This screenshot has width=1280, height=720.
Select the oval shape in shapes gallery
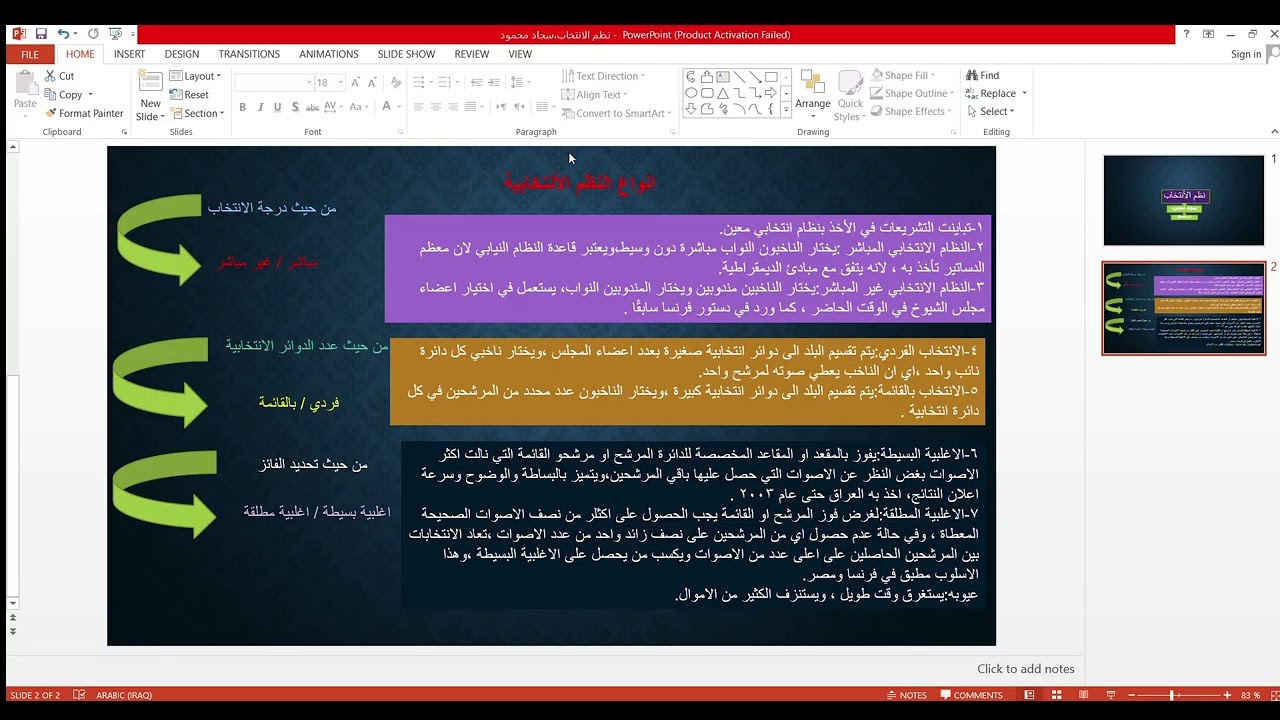point(691,93)
